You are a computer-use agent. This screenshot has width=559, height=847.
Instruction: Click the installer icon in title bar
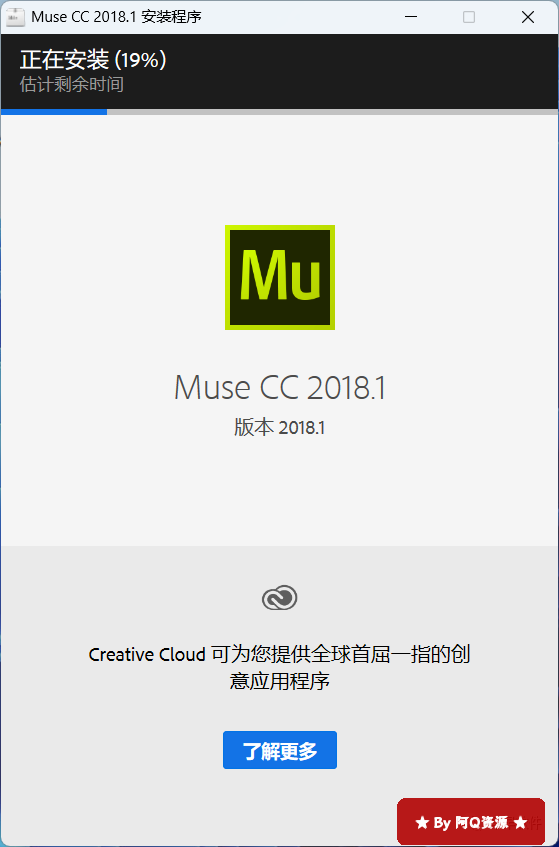pos(15,17)
